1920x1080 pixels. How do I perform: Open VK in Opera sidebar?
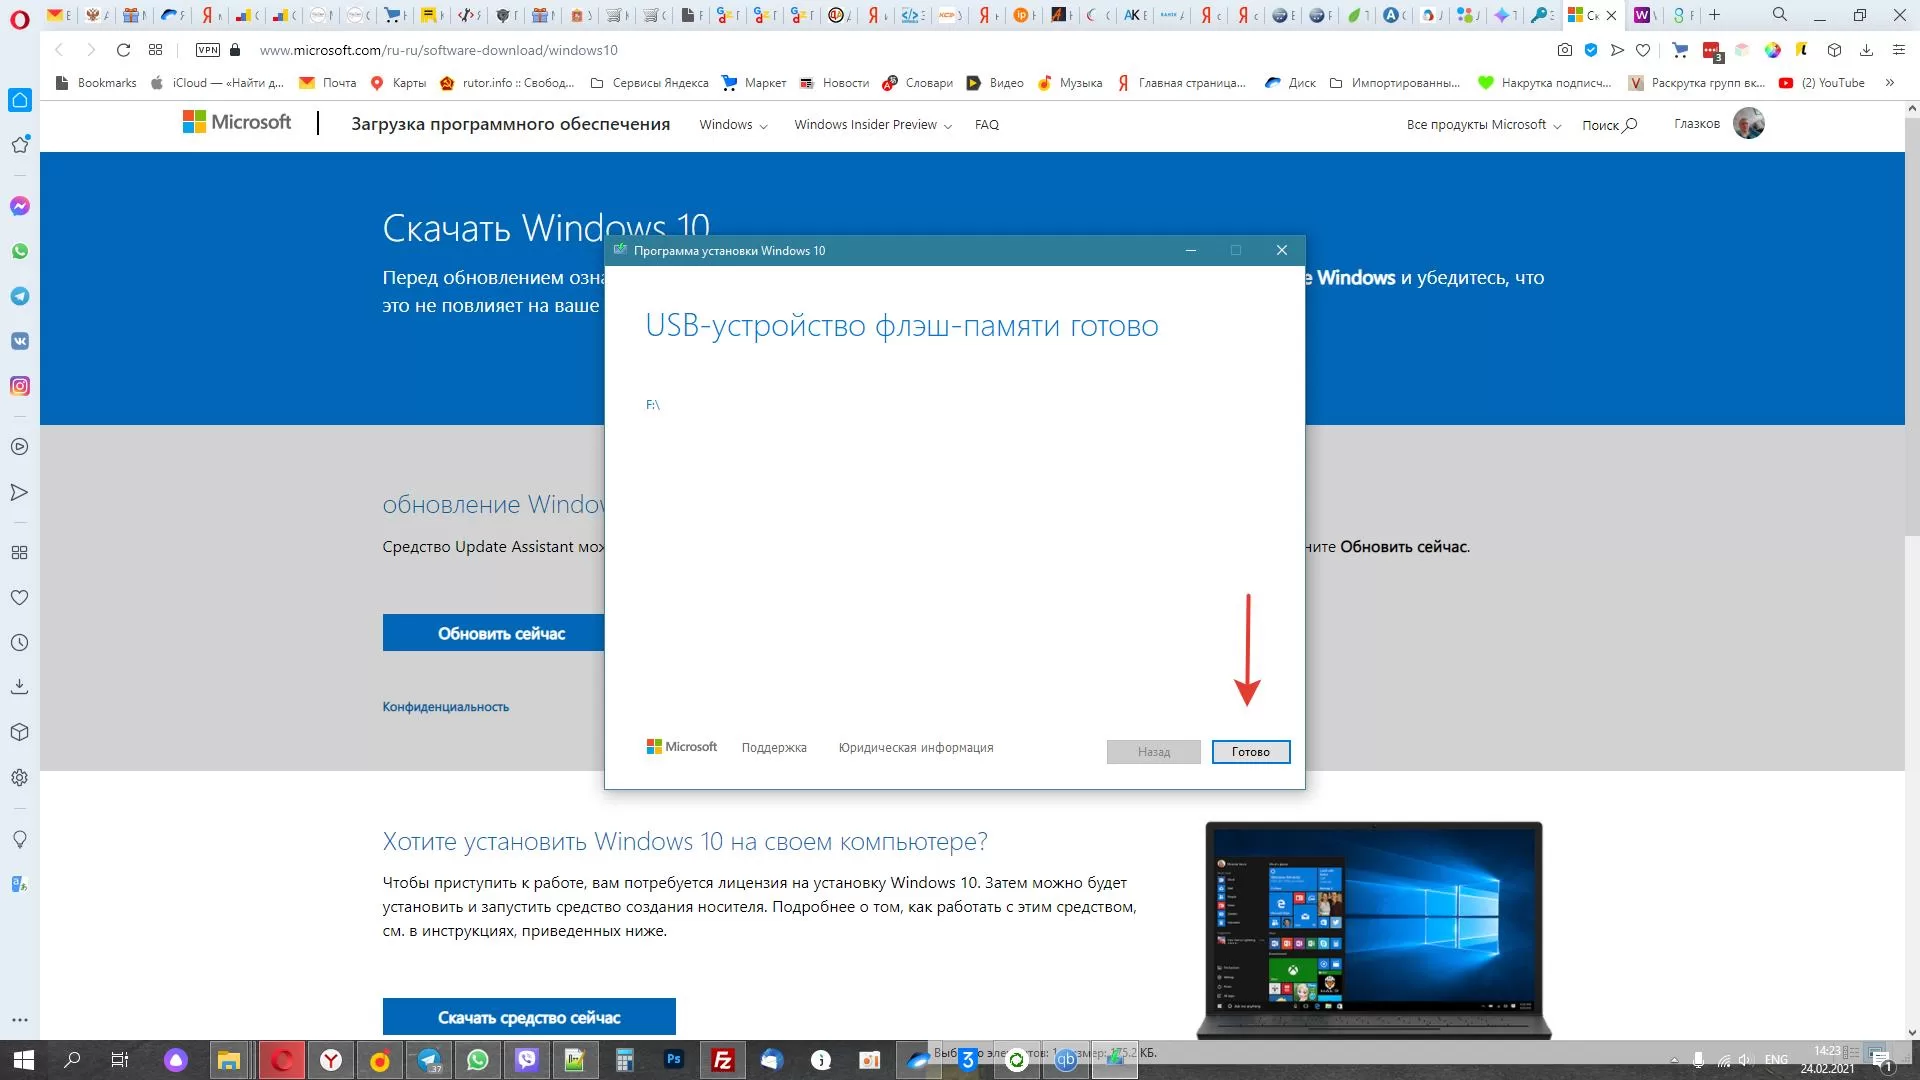(20, 341)
